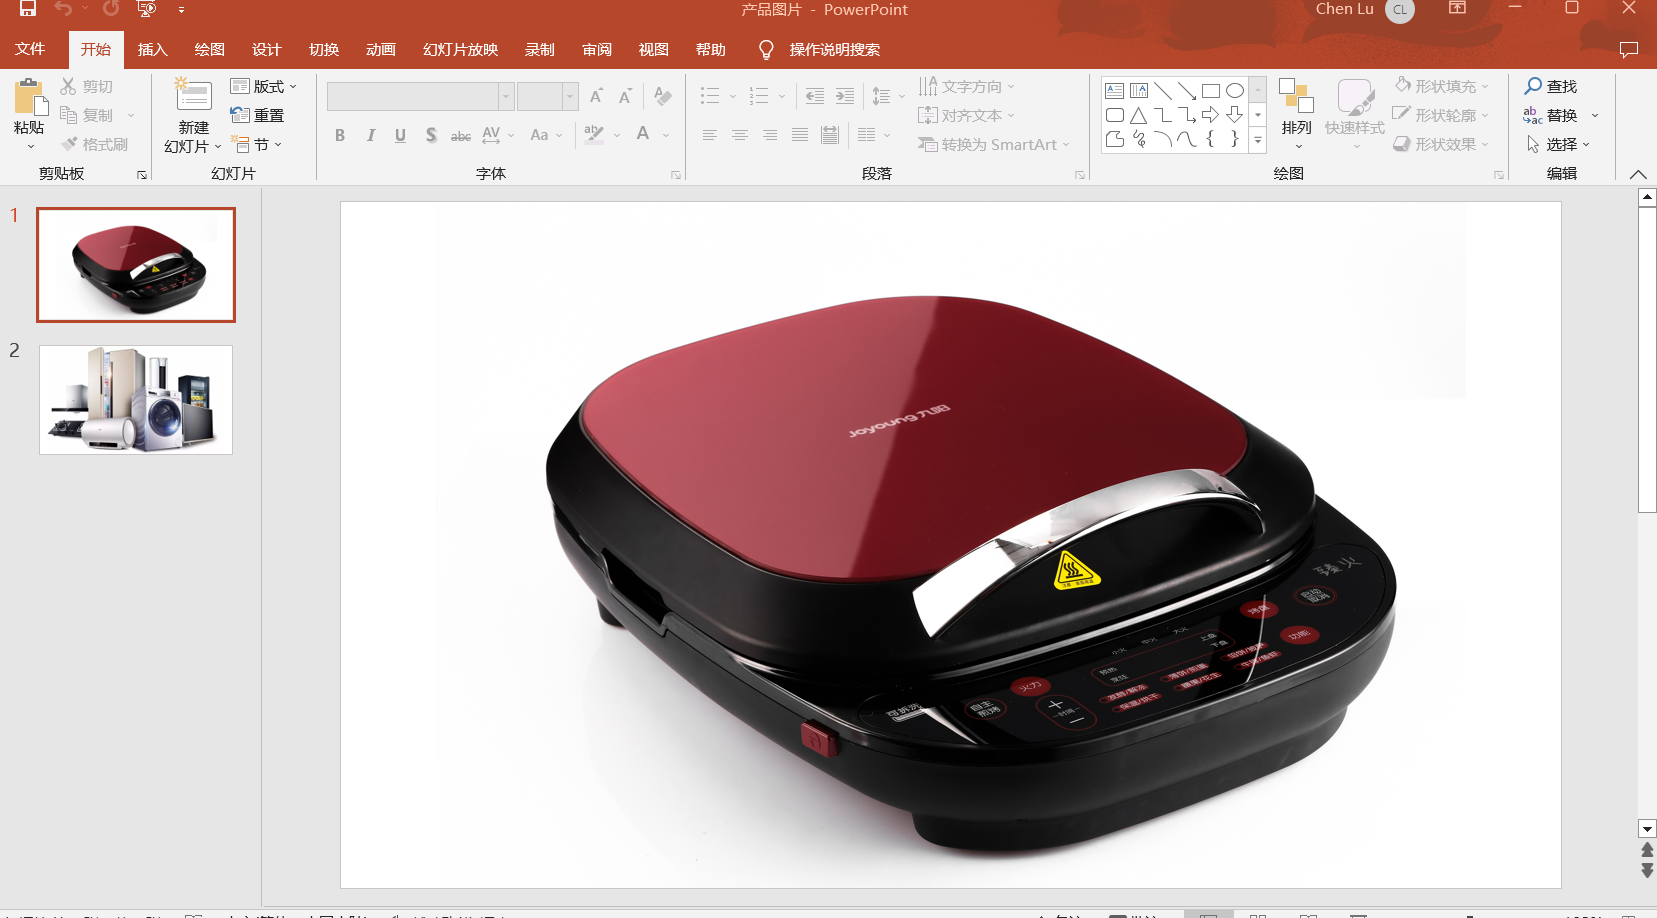Toggle center text alignment
This screenshot has height=918, width=1657.
click(x=739, y=135)
